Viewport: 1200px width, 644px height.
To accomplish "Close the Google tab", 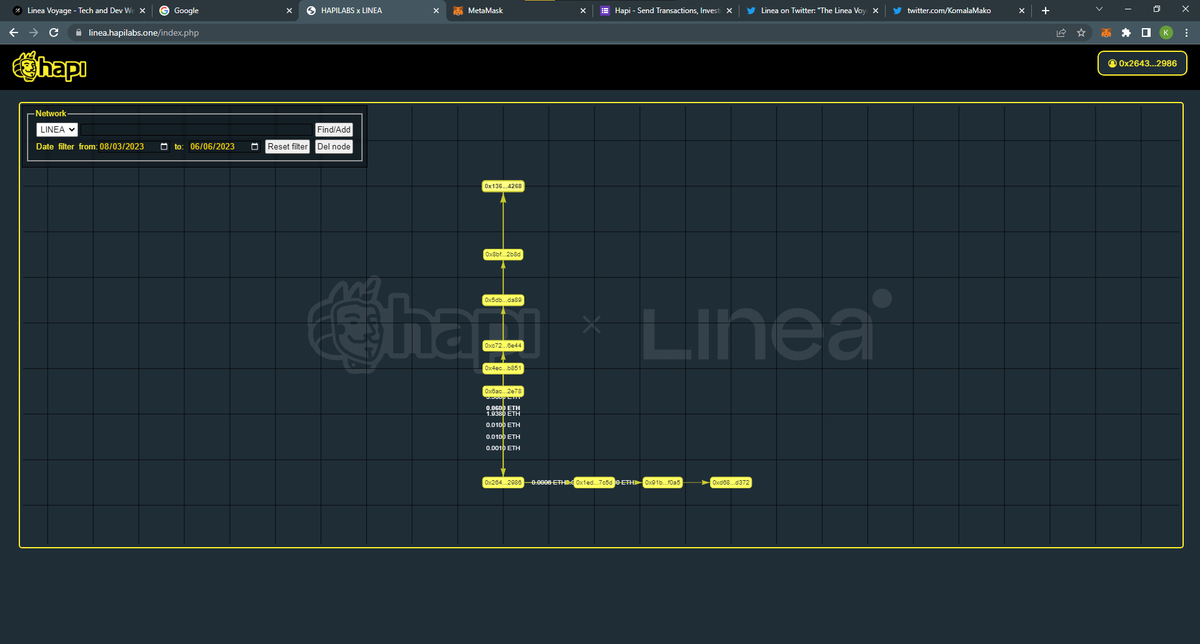I will (x=289, y=10).
